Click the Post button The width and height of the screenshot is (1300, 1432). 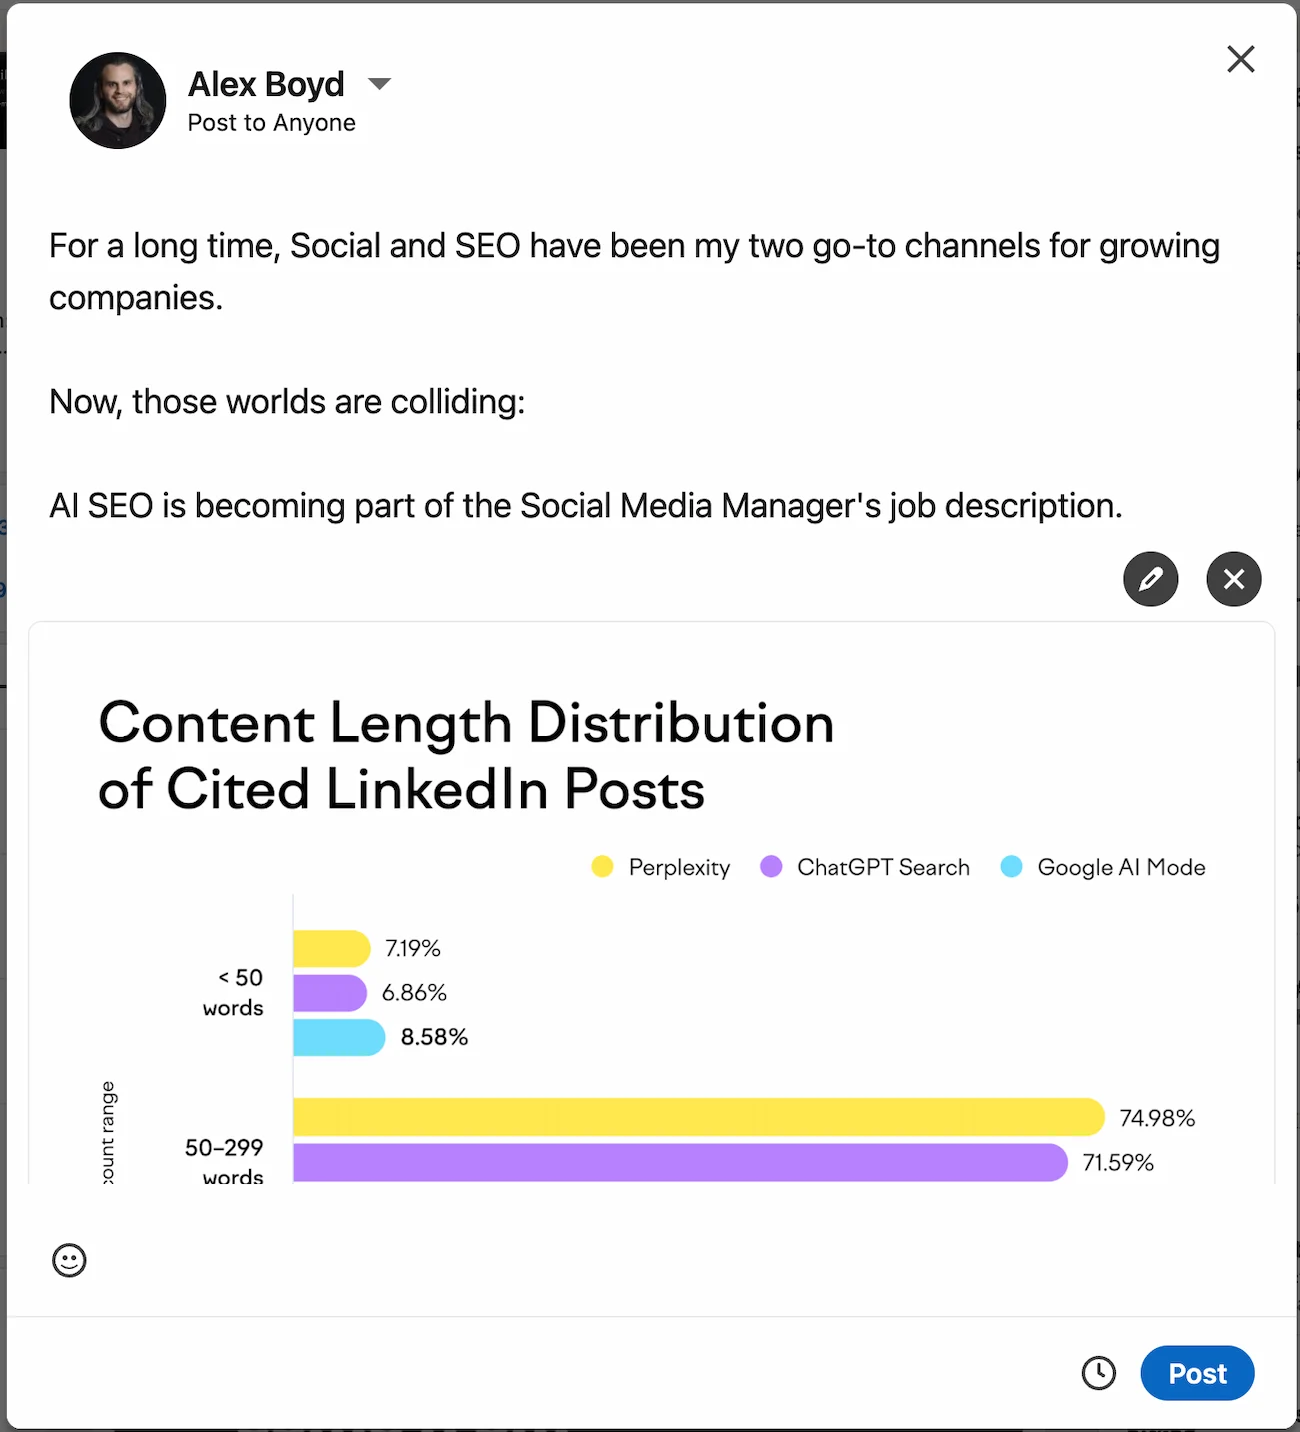tap(1197, 1373)
